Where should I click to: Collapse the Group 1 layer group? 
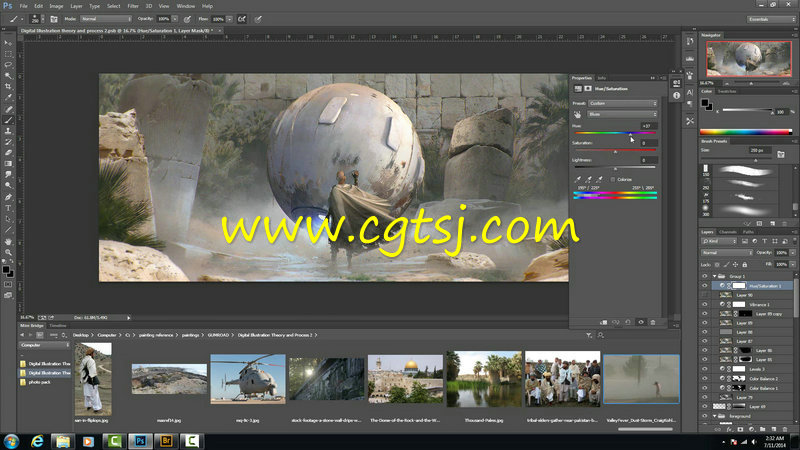click(714, 276)
